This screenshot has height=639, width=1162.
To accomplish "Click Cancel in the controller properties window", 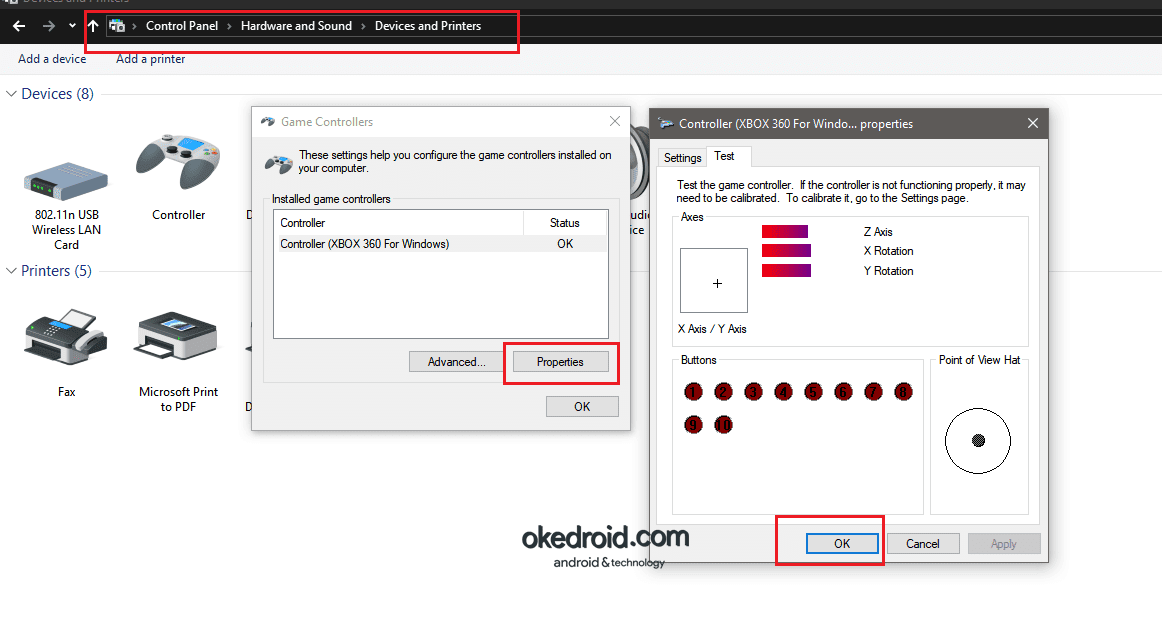I will pos(923,543).
